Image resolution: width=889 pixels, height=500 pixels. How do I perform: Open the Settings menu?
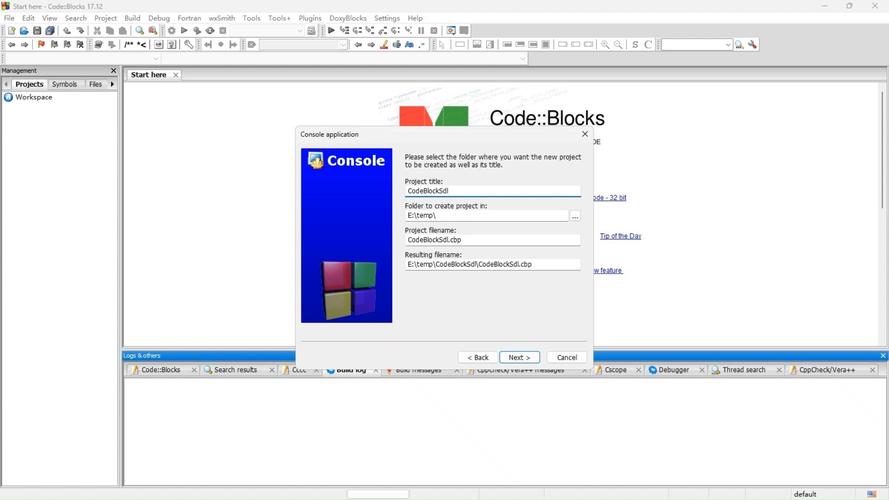(387, 18)
